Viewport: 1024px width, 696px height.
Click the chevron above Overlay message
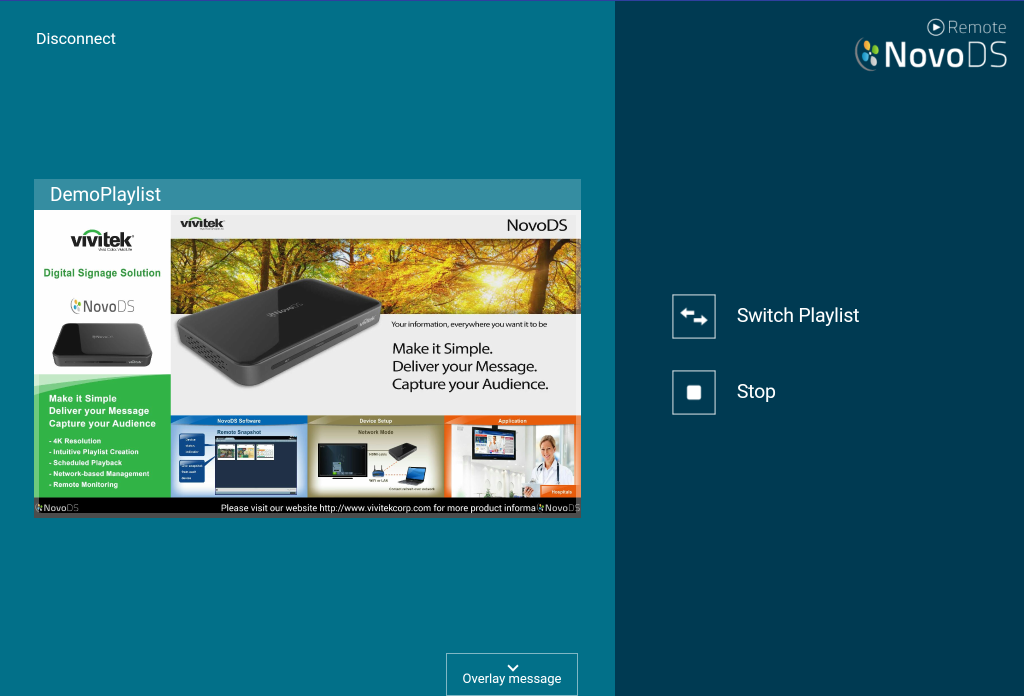coord(513,667)
